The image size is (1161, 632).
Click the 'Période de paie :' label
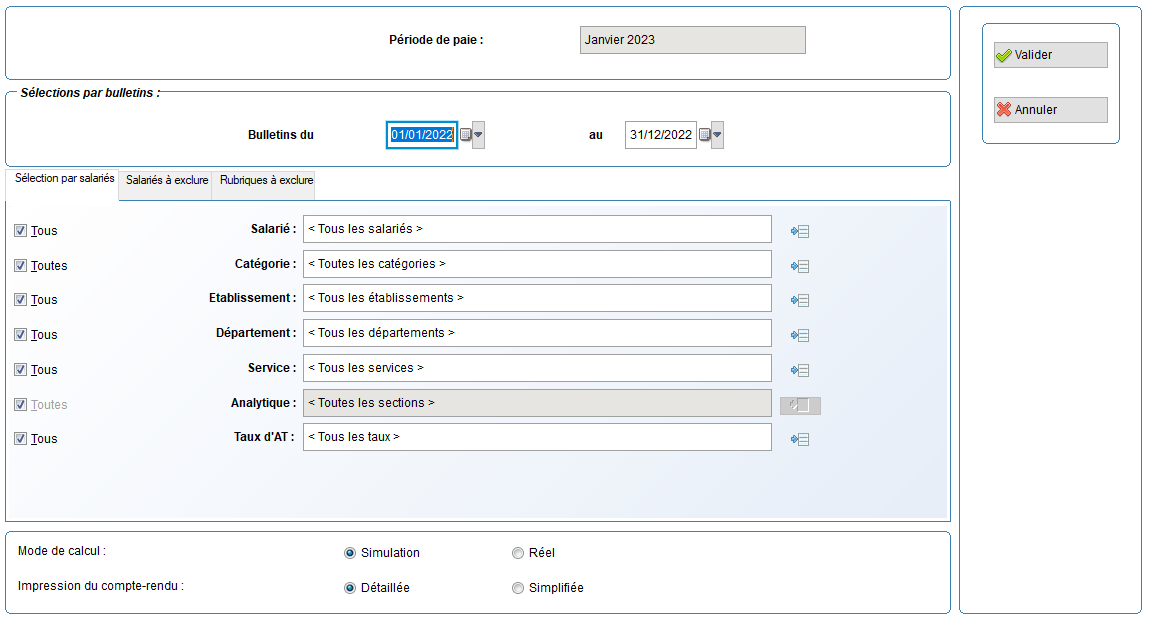(x=436, y=40)
